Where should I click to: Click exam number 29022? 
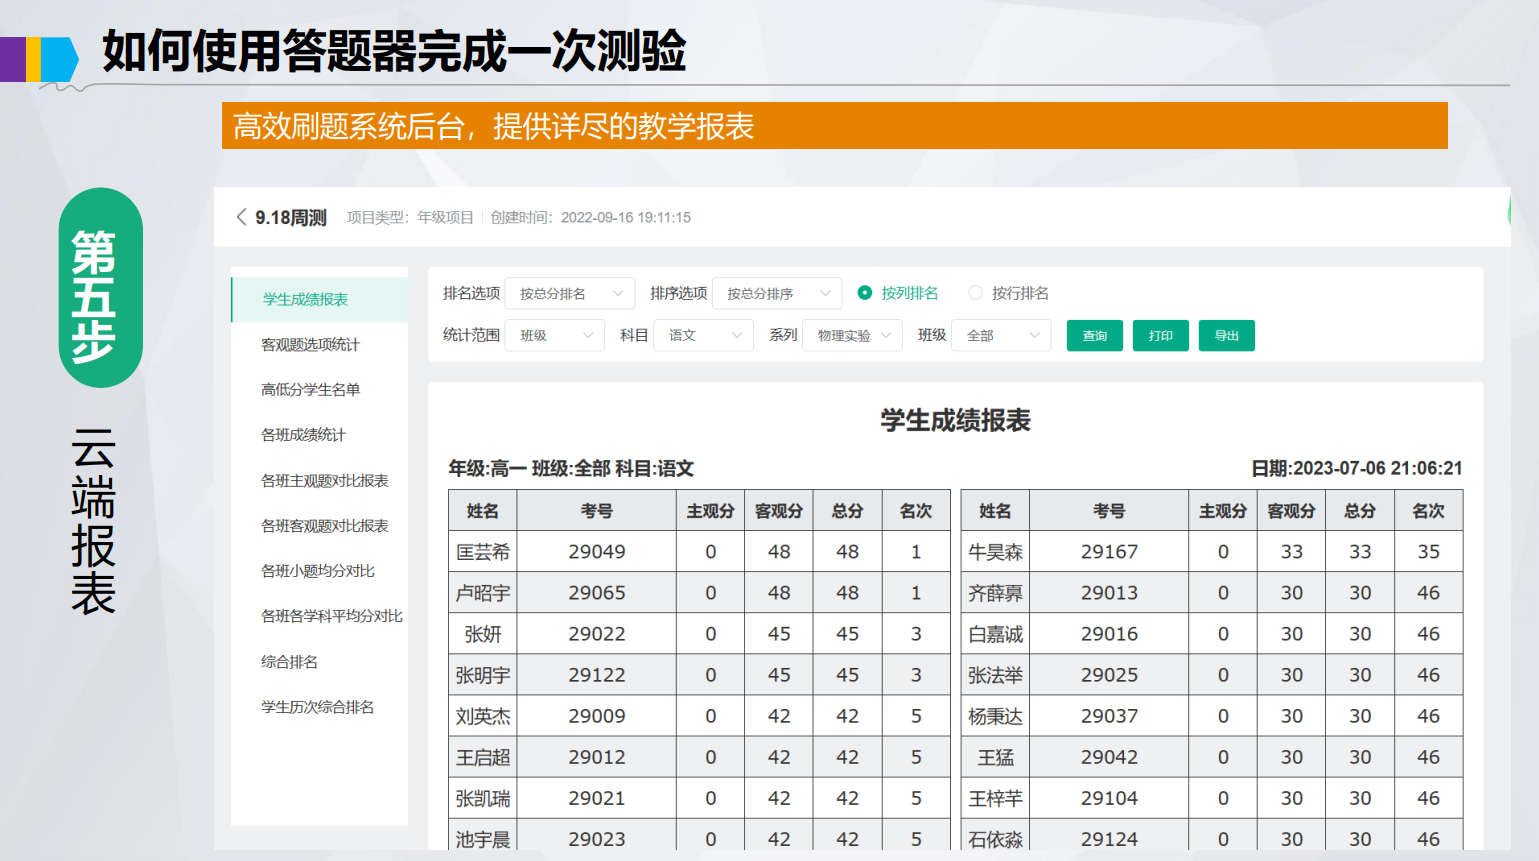tap(597, 634)
